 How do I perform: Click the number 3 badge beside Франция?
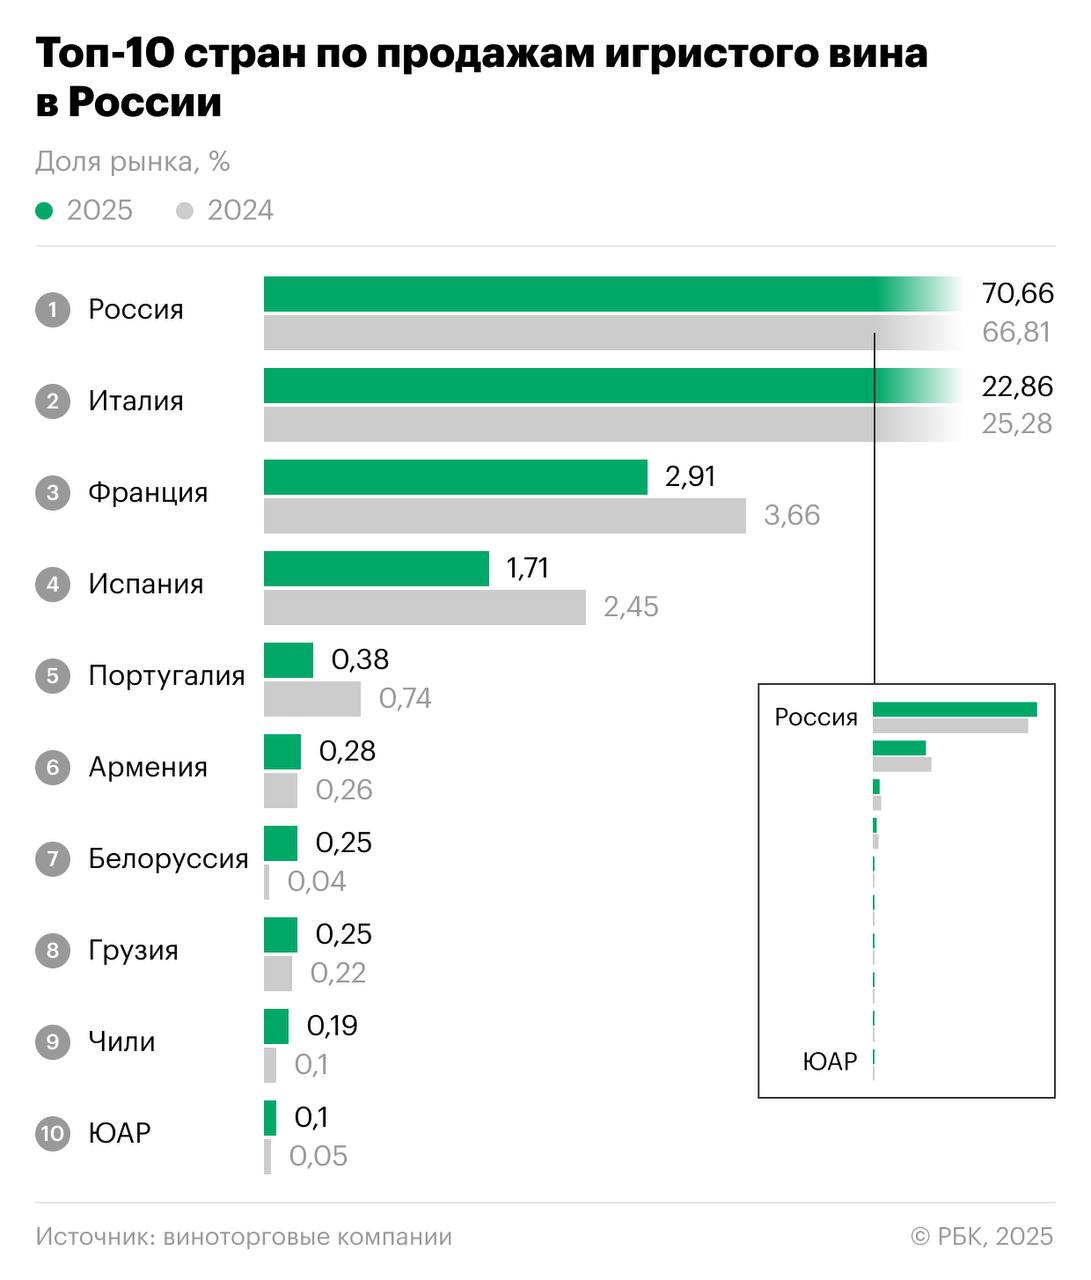pos(53,493)
